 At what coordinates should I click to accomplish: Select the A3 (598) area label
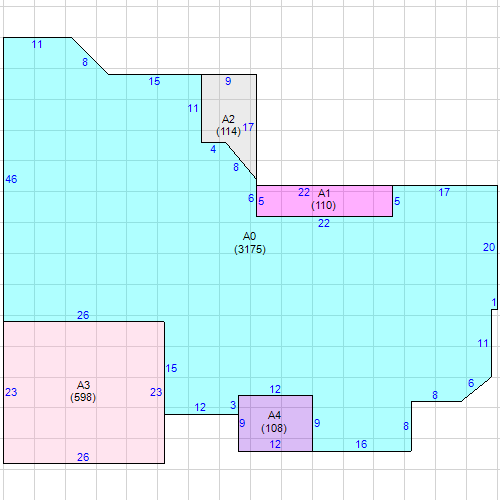pyautogui.click(x=83, y=391)
